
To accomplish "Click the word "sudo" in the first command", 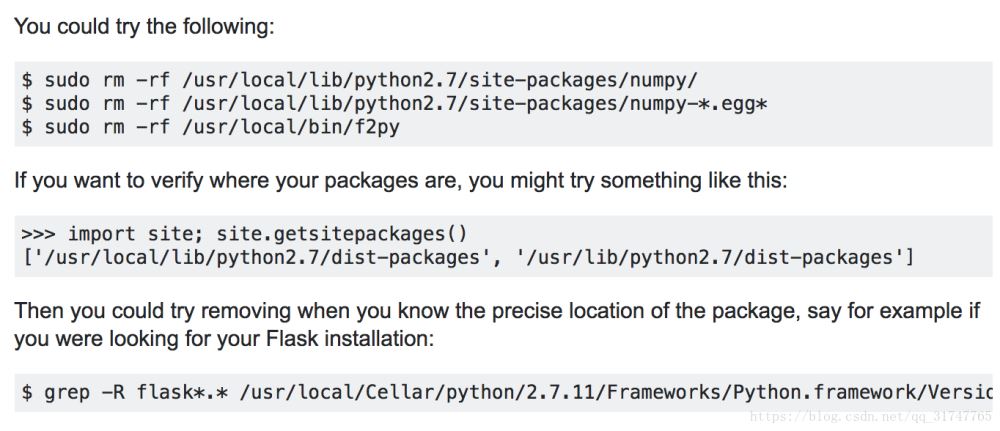I will [67, 80].
